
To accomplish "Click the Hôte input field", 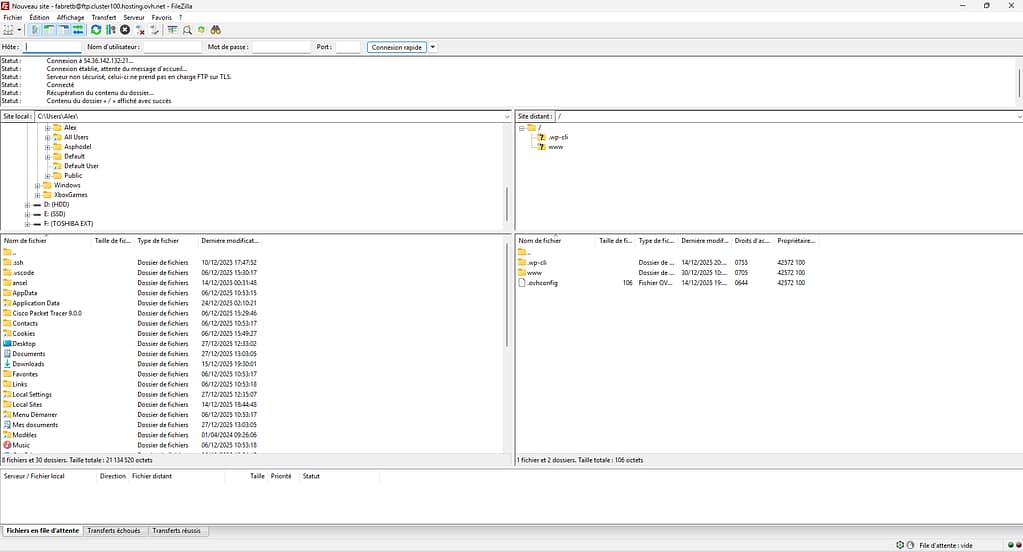I will pyautogui.click(x=52, y=47).
